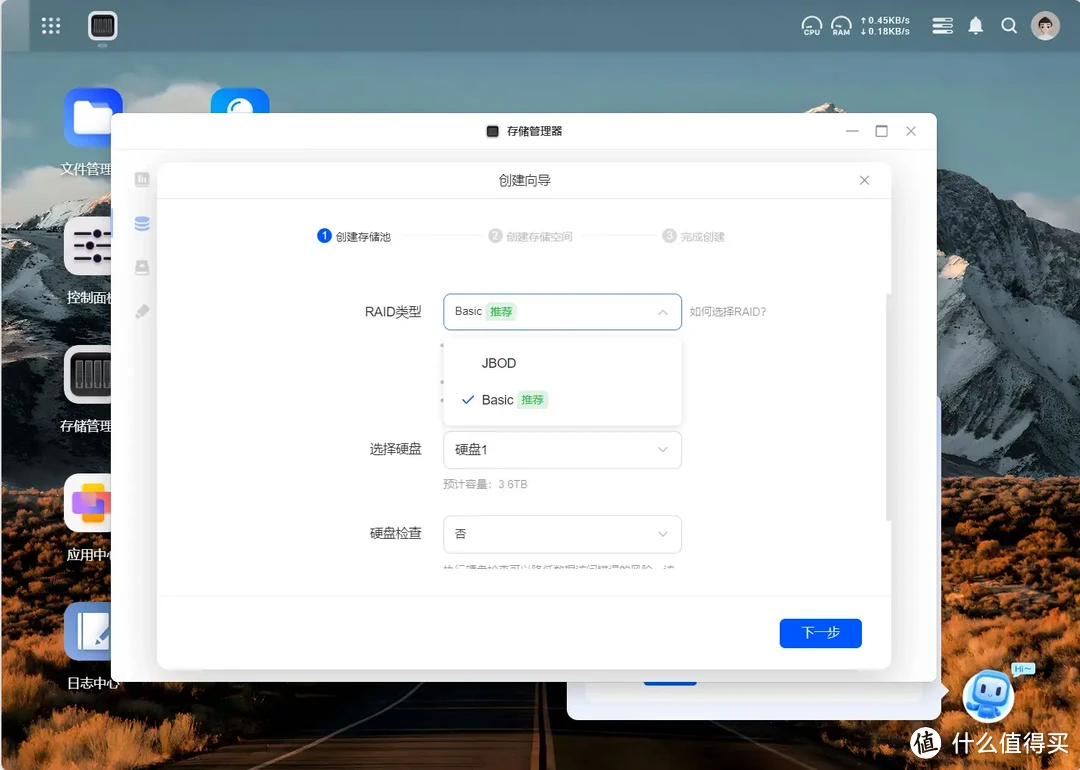Open the CPU usage monitor in top bar
The height and width of the screenshot is (770, 1080).
click(x=812, y=25)
